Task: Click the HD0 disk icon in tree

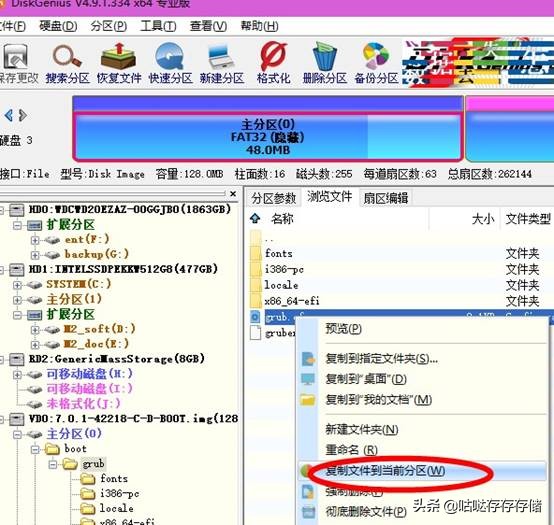Action: (16, 210)
